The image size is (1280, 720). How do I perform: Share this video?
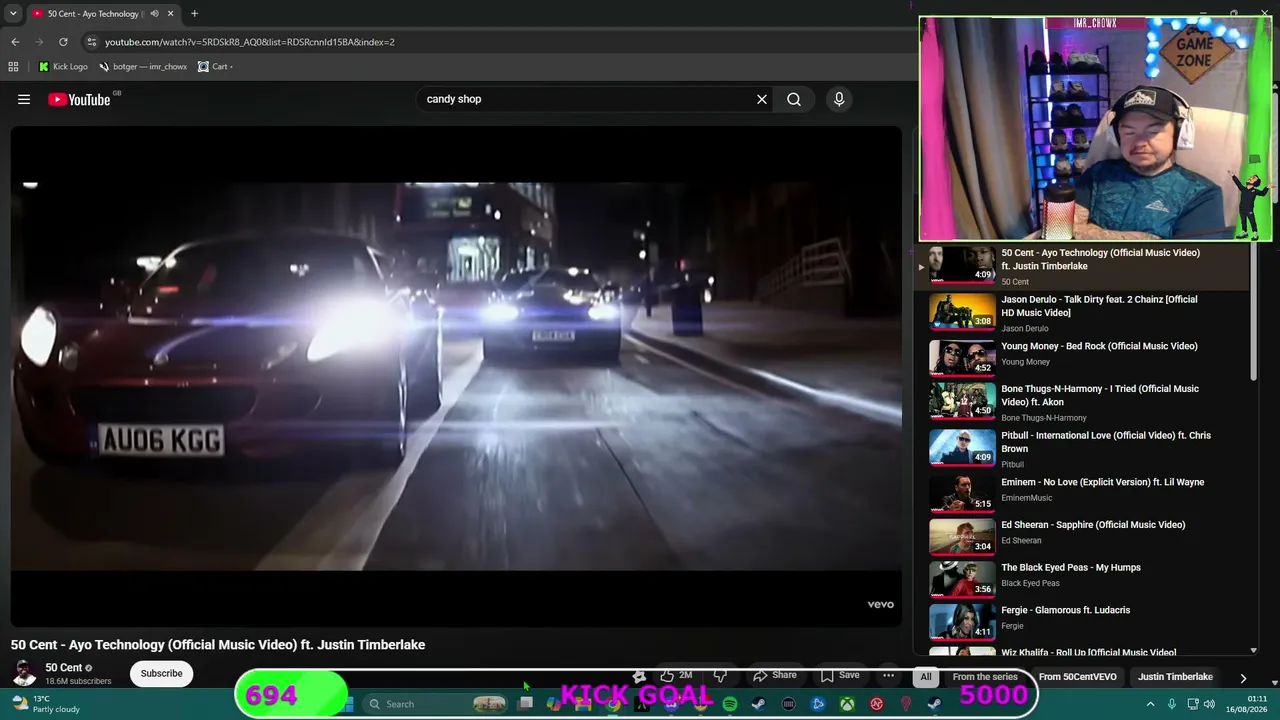(774, 675)
